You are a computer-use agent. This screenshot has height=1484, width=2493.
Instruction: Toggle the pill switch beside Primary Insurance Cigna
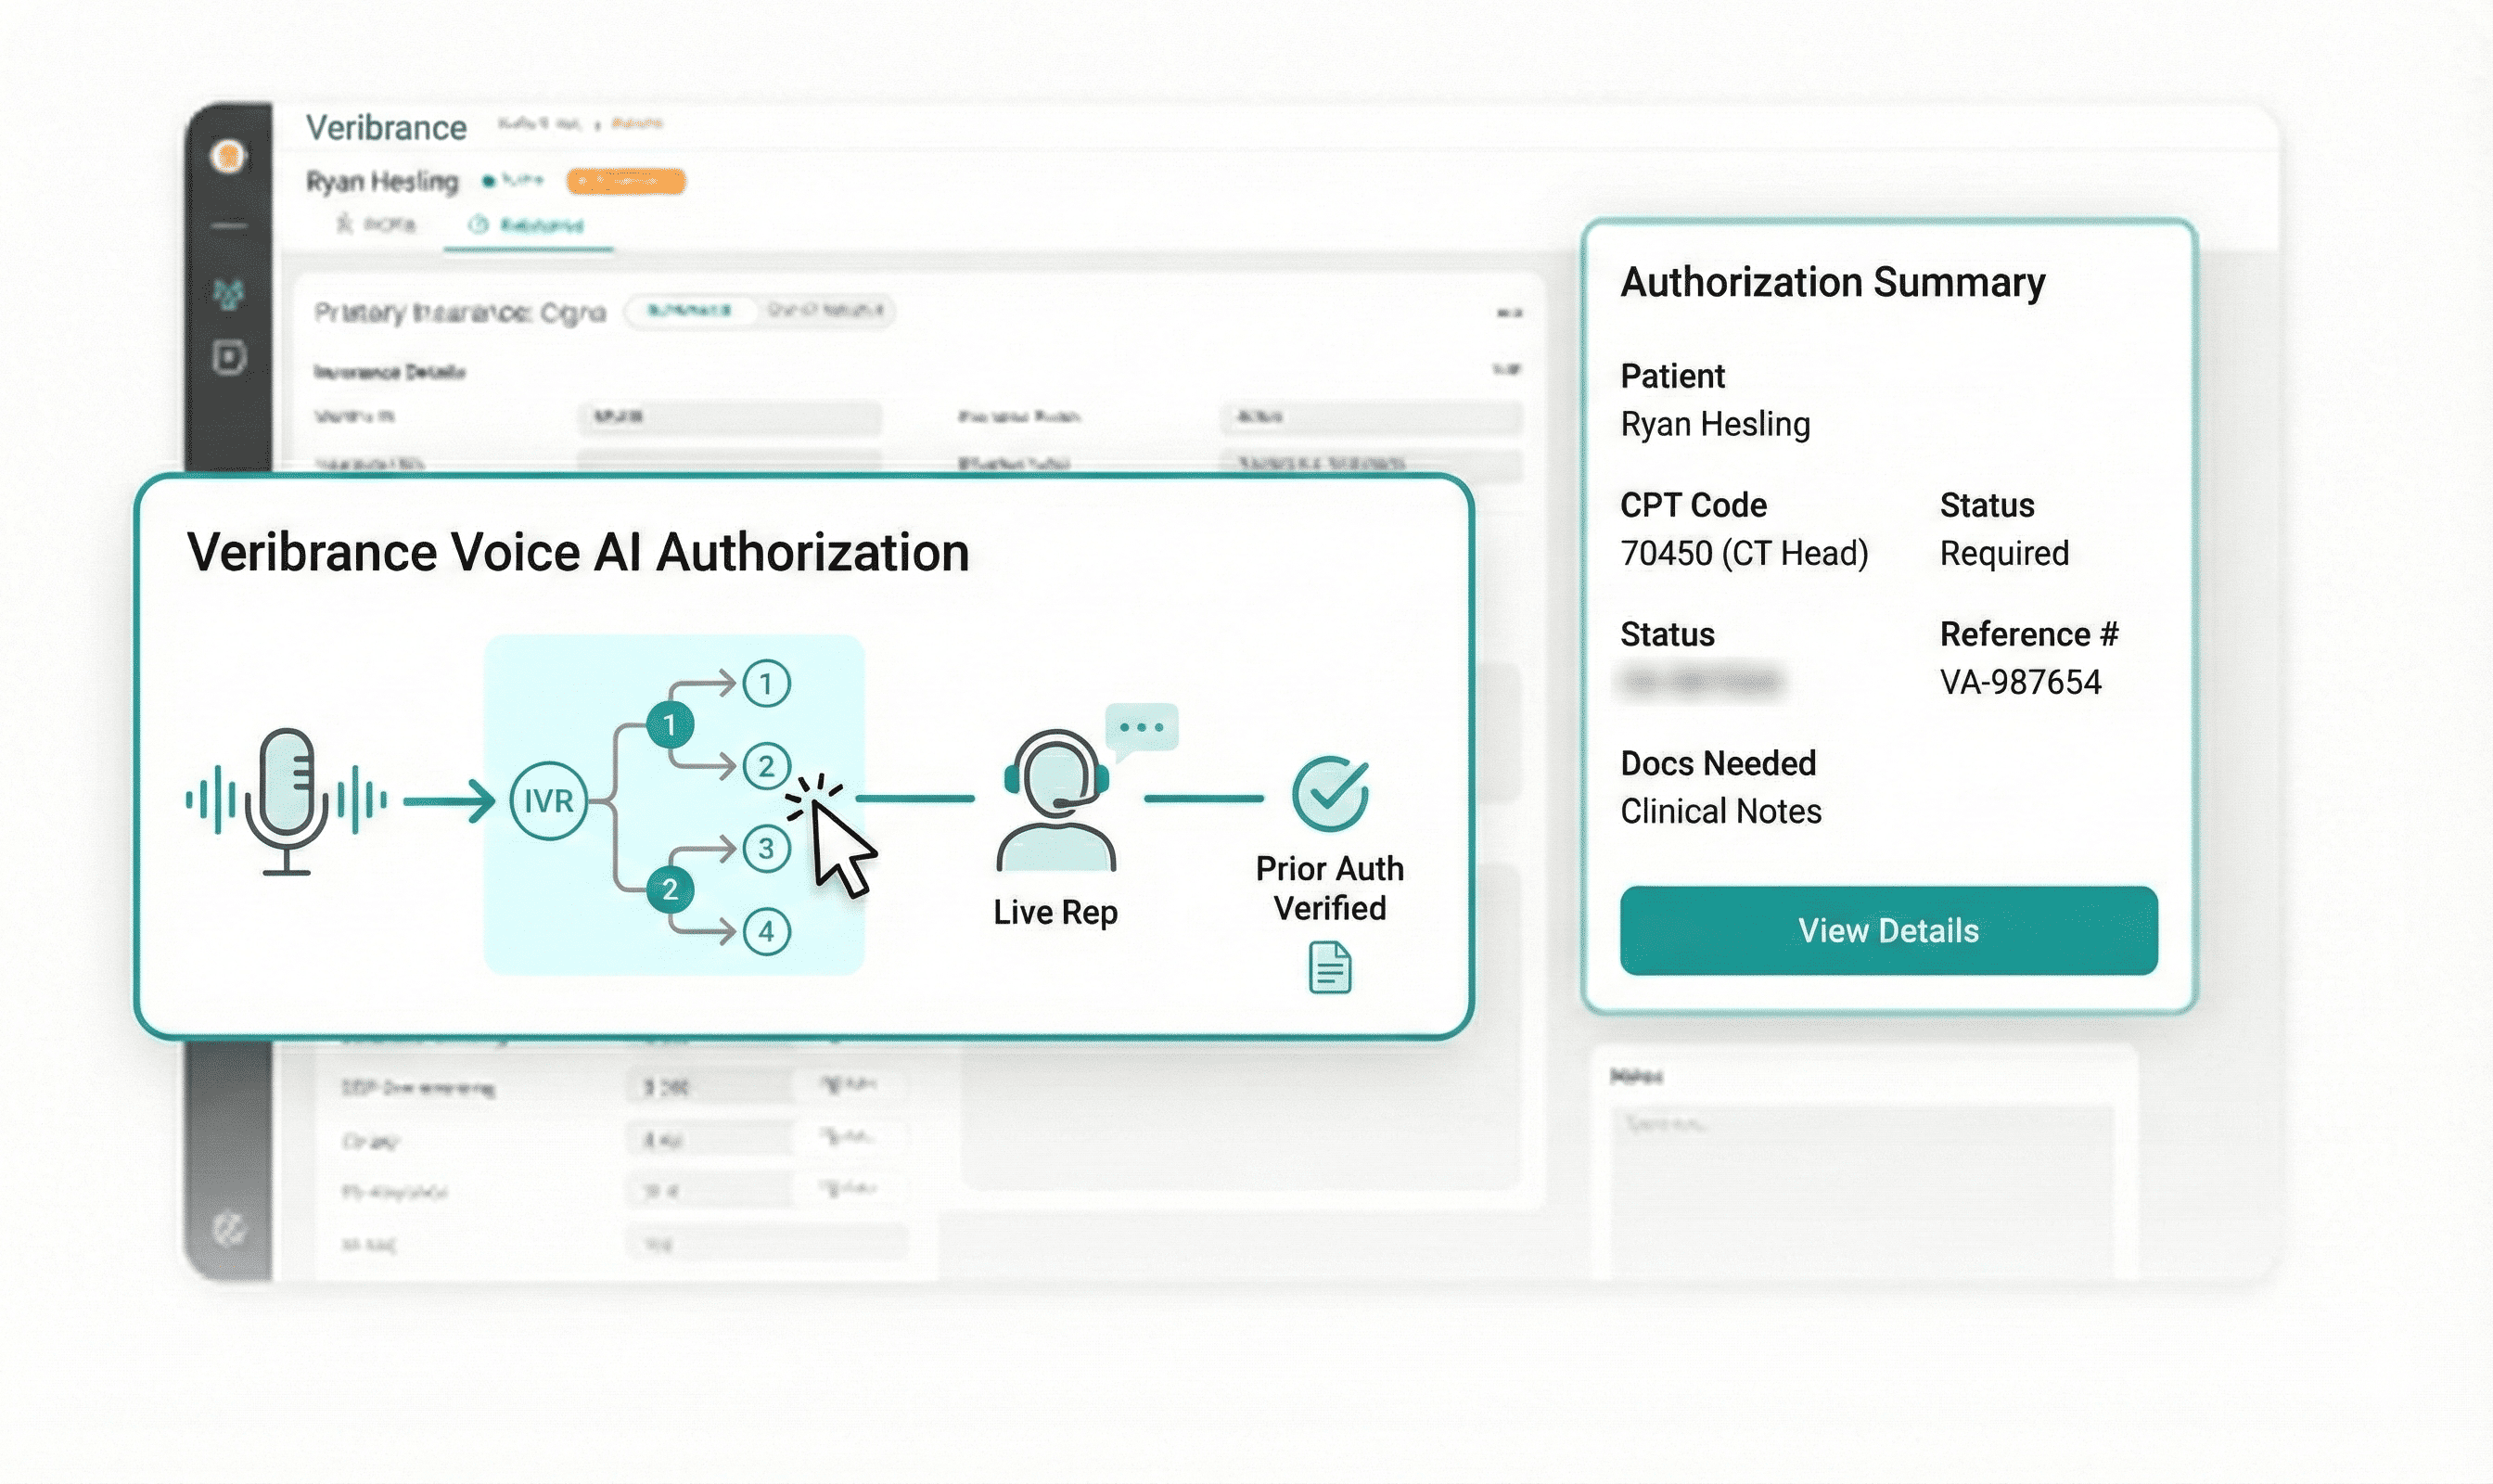pos(759,311)
